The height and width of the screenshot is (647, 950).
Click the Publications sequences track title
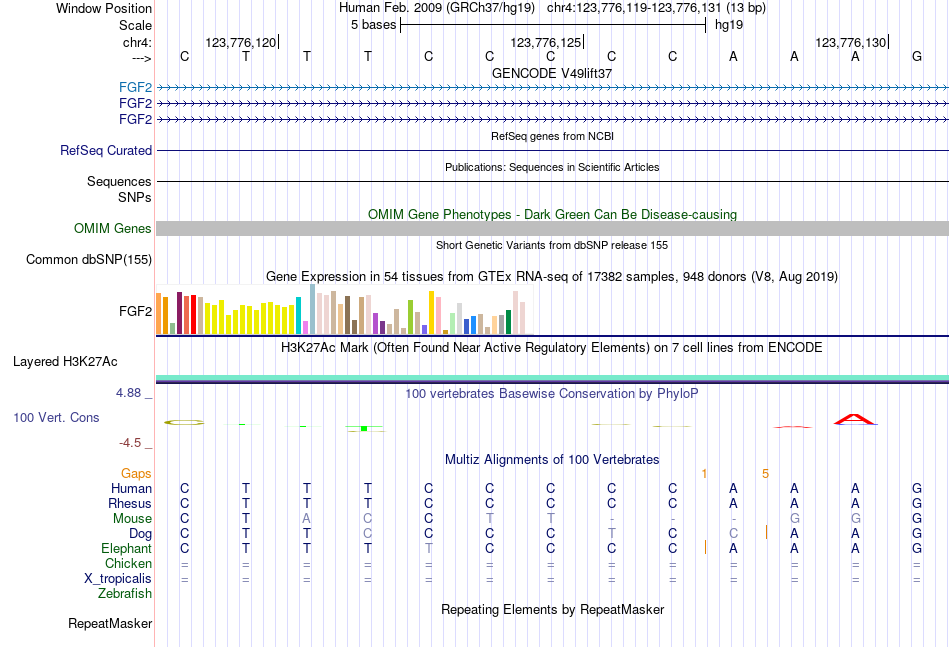[x=552, y=167]
